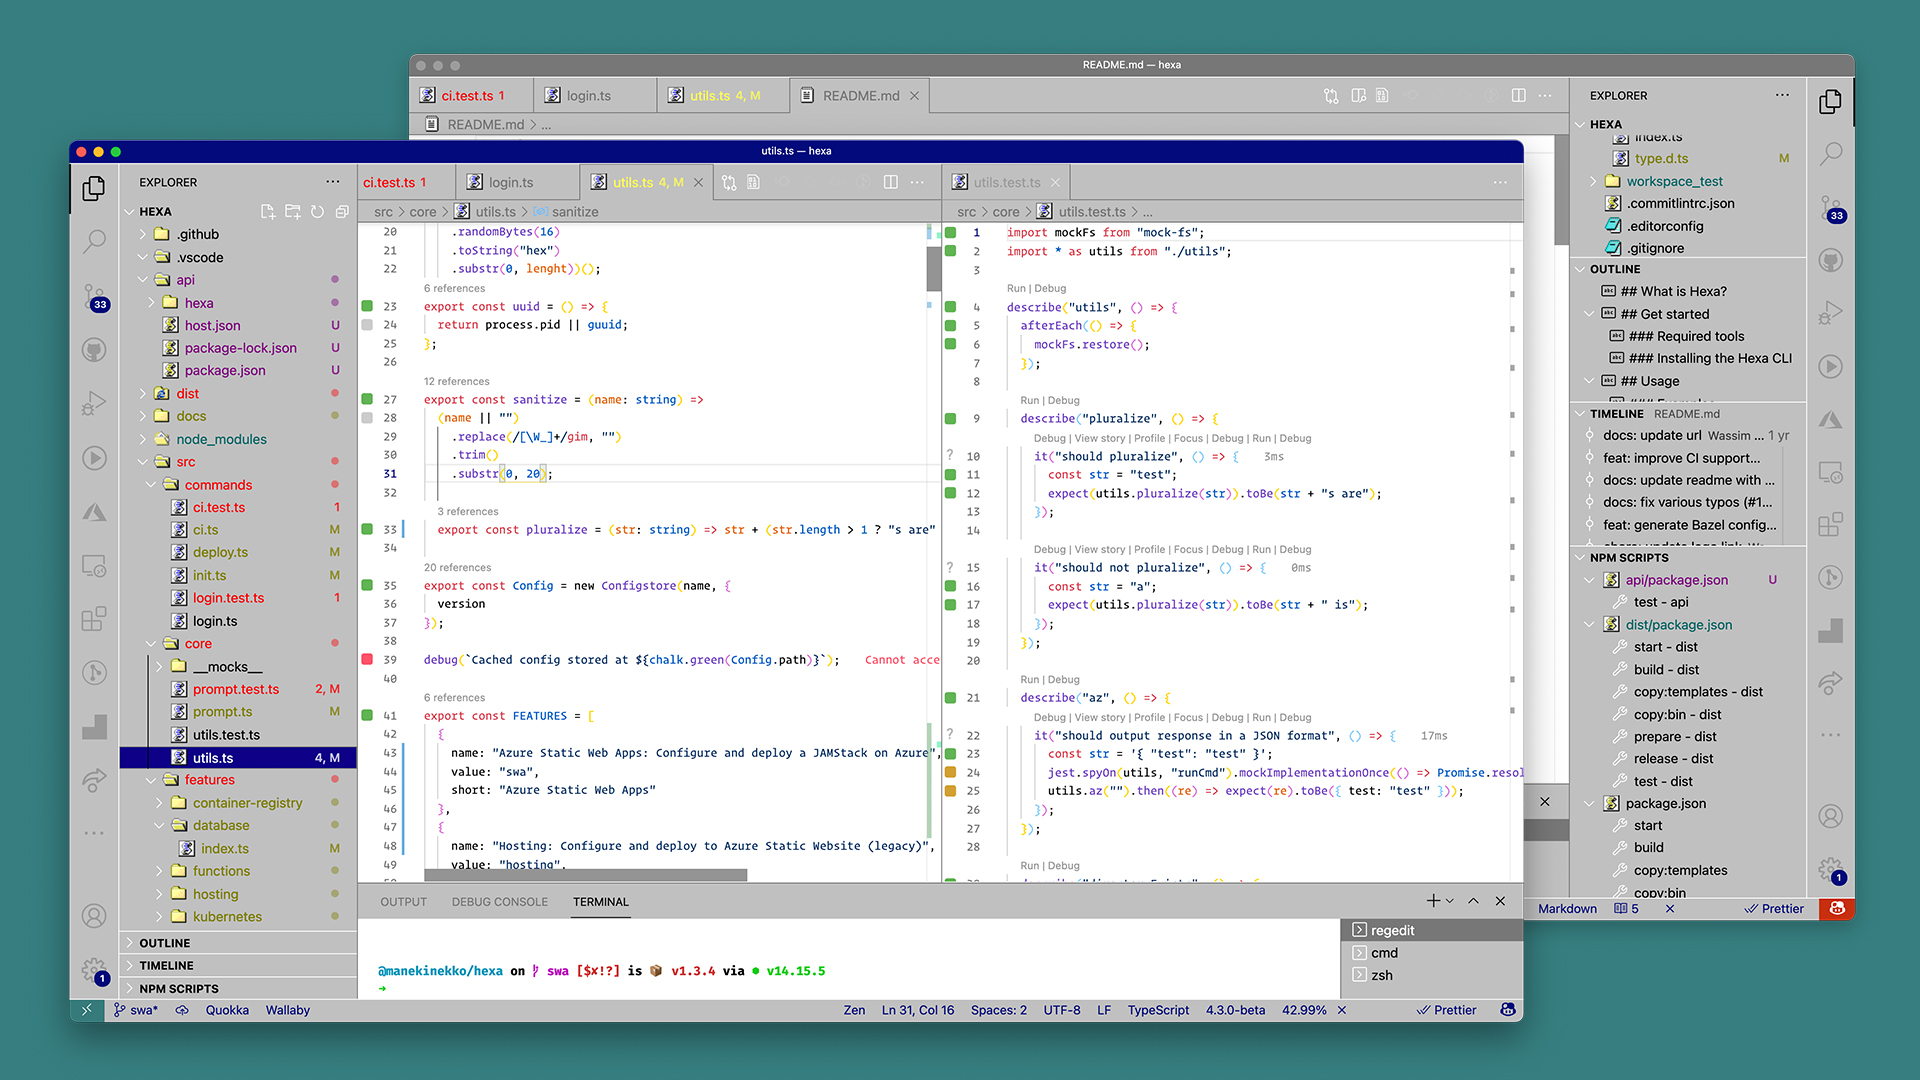Refresh the HEXA explorer tree

click(x=317, y=211)
